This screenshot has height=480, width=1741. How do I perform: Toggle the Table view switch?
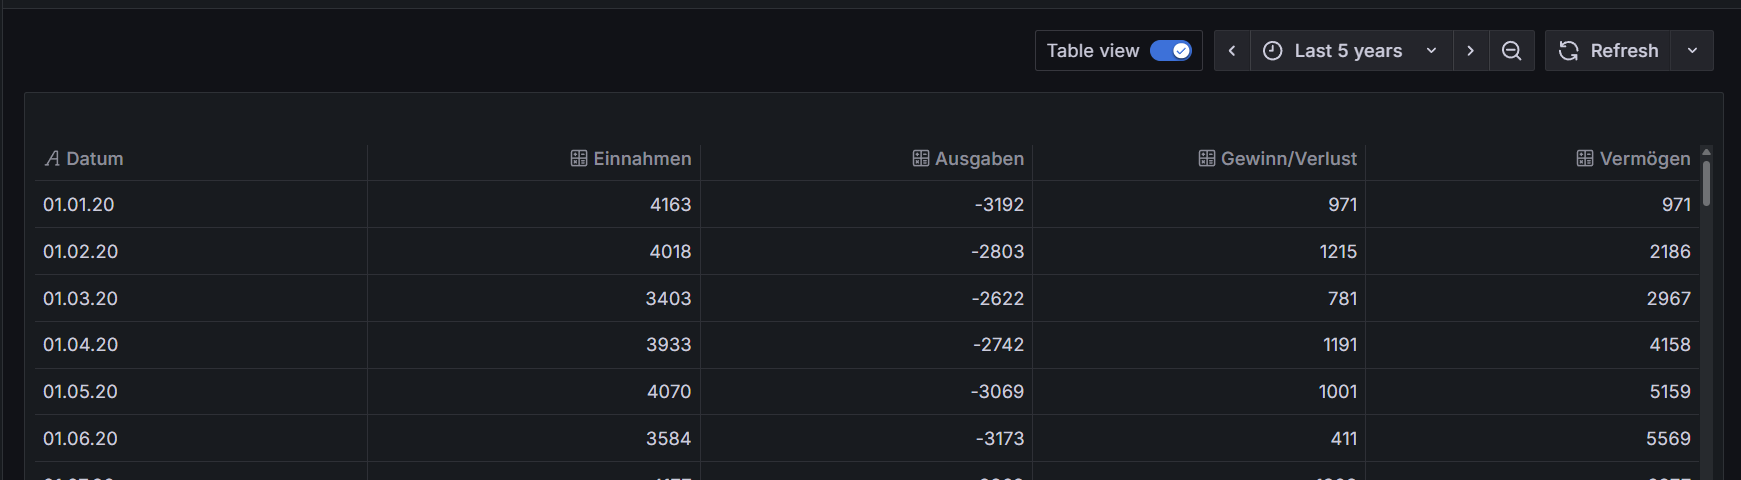(1170, 51)
